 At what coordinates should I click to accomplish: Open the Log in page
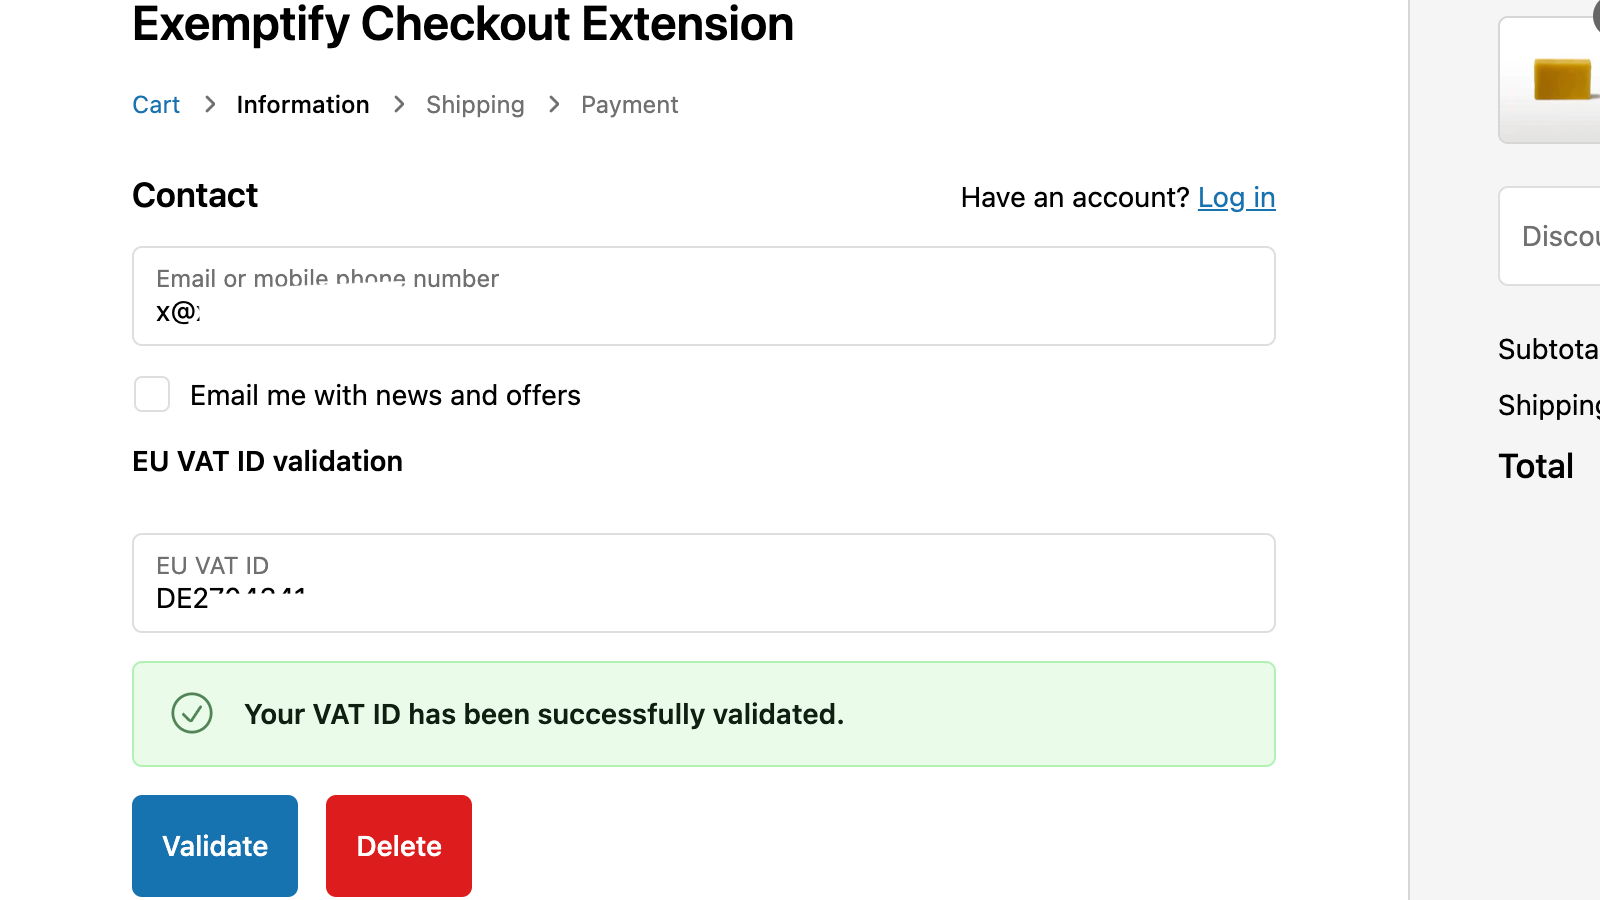[1236, 197]
